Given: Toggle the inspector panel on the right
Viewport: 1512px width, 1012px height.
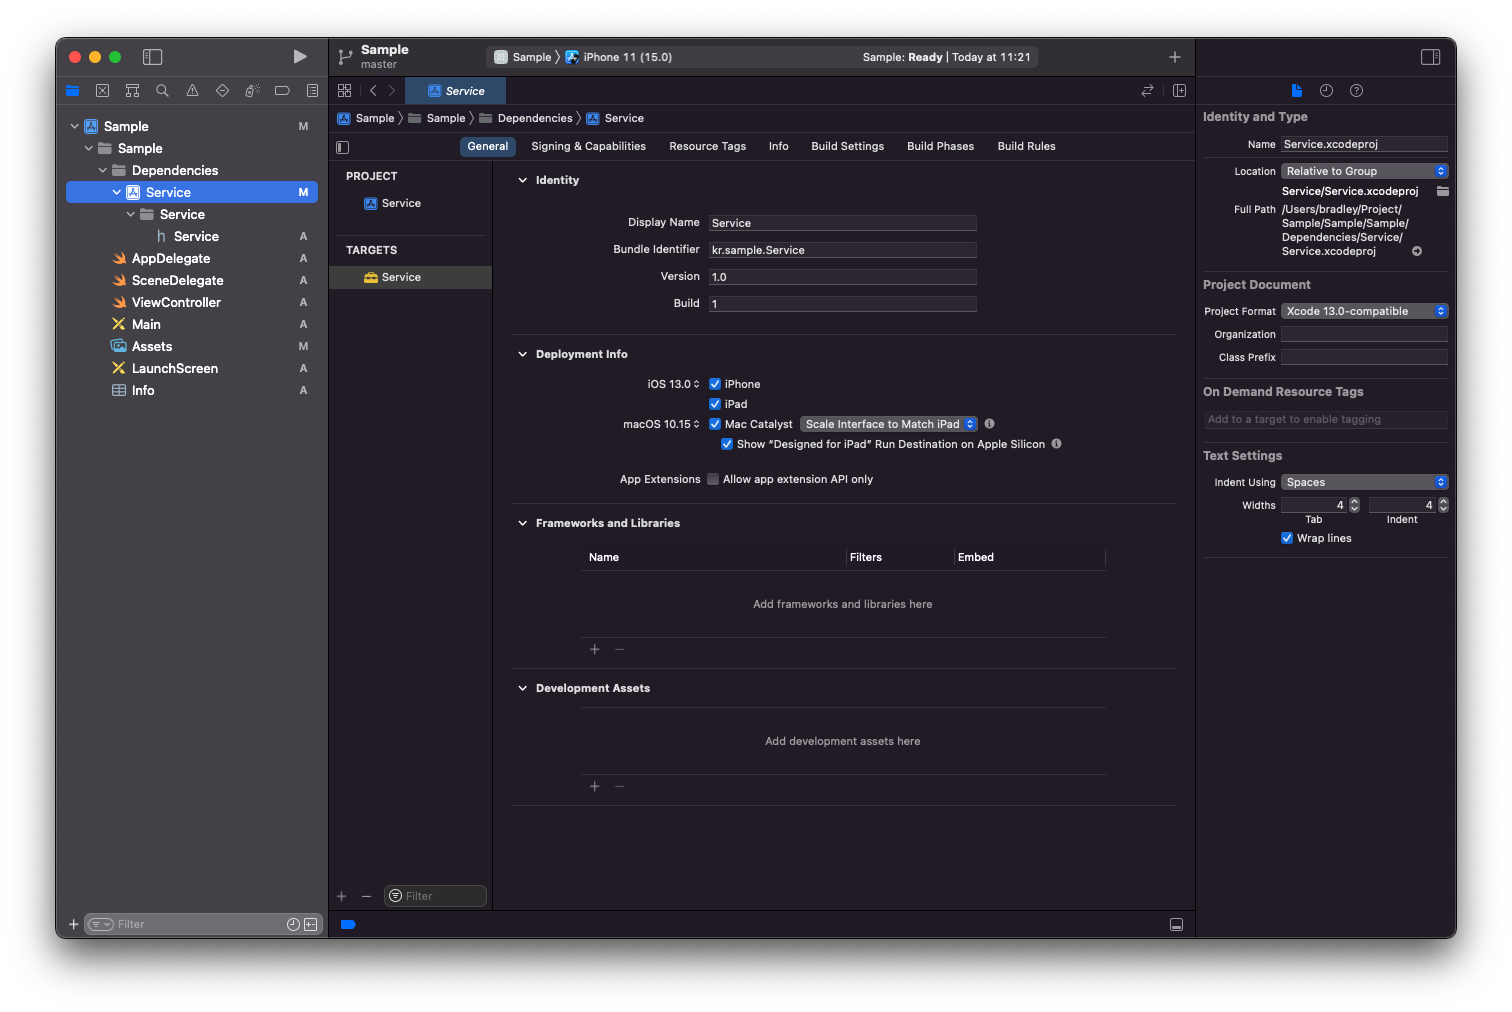Looking at the screenshot, I should coord(1430,57).
